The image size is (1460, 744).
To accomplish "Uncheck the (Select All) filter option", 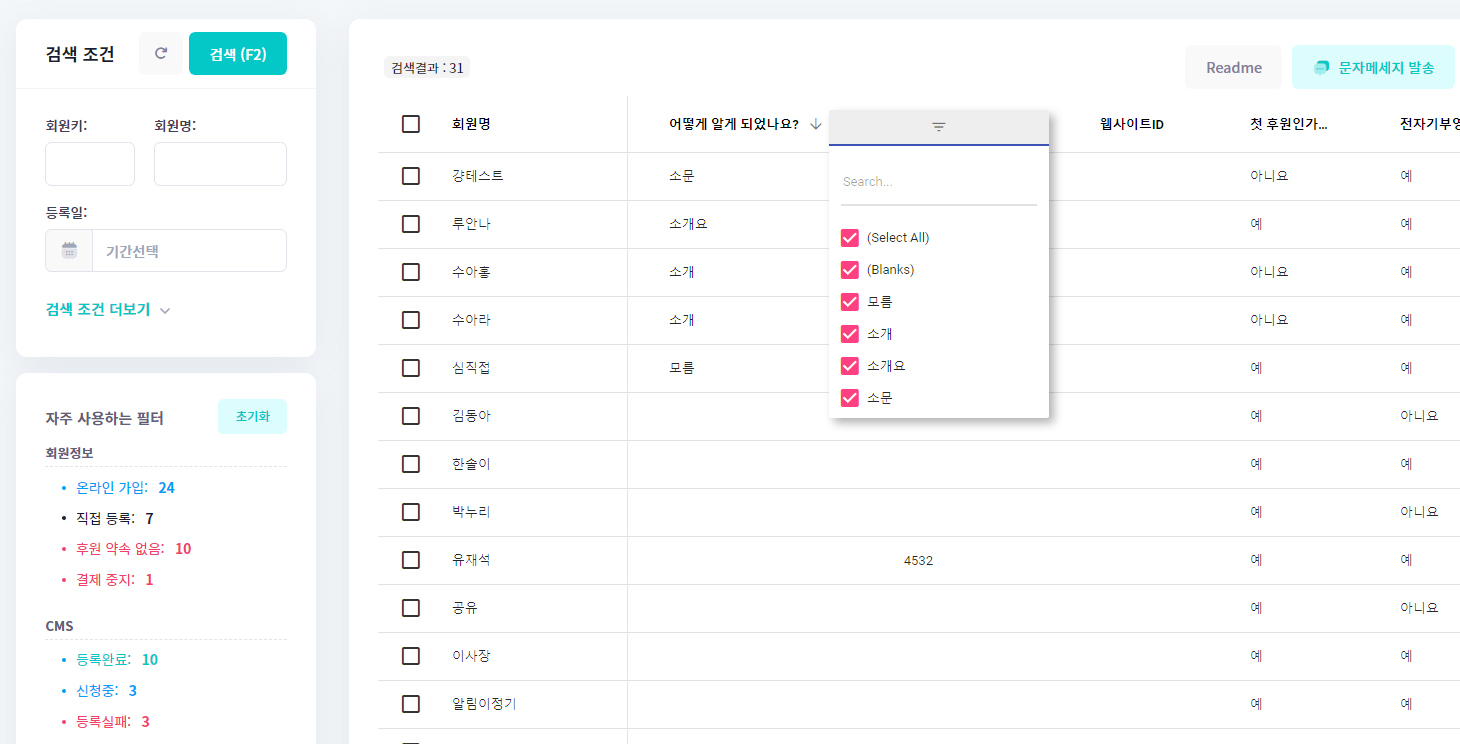I will tap(850, 238).
